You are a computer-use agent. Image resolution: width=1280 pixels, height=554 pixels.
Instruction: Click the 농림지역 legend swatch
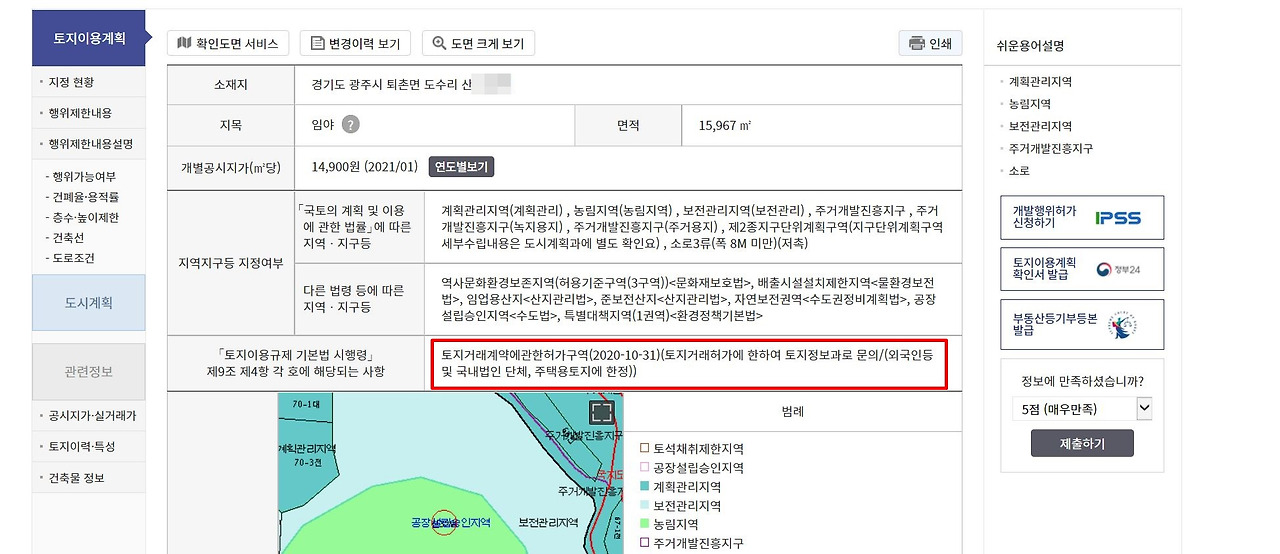(644, 524)
